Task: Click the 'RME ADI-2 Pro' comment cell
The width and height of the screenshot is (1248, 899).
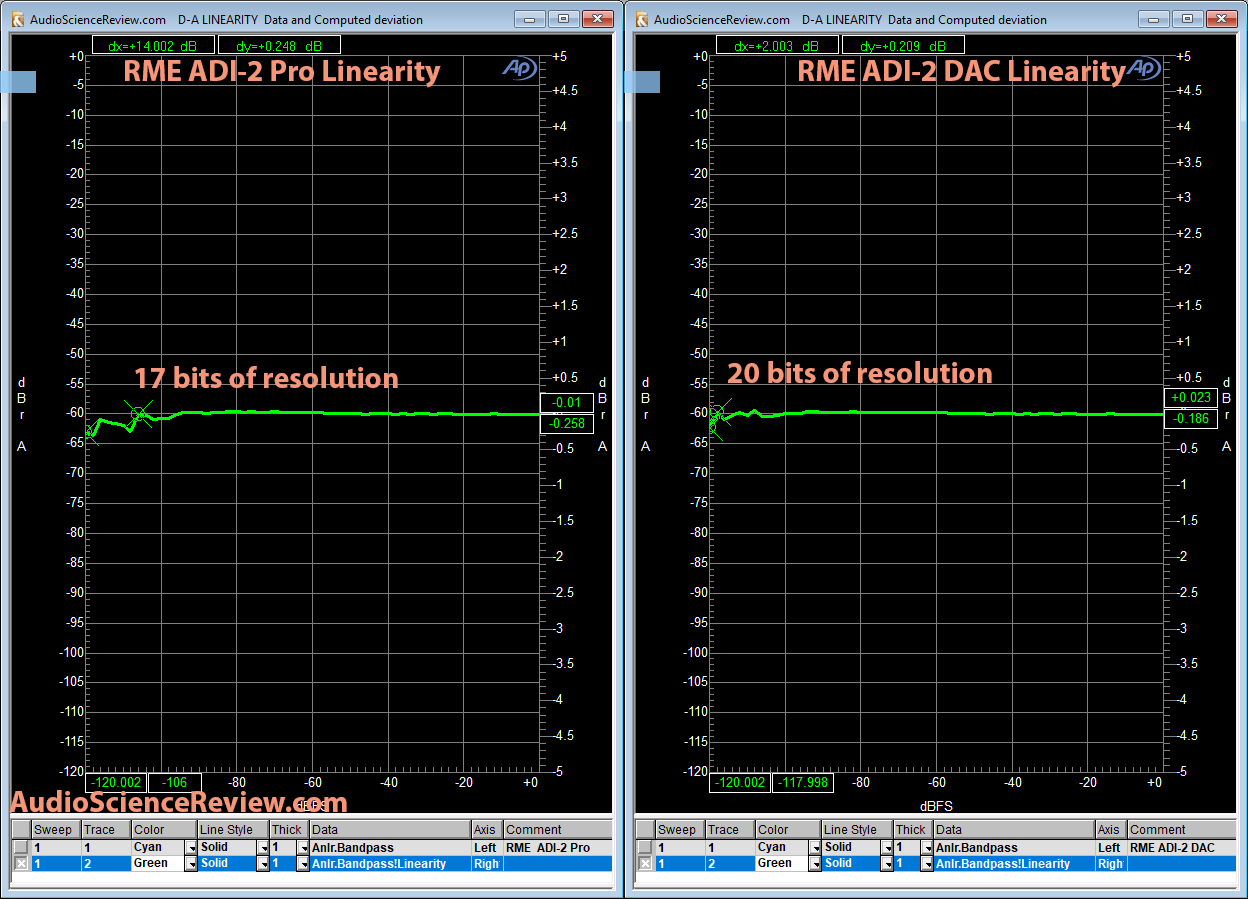Action: click(558, 848)
